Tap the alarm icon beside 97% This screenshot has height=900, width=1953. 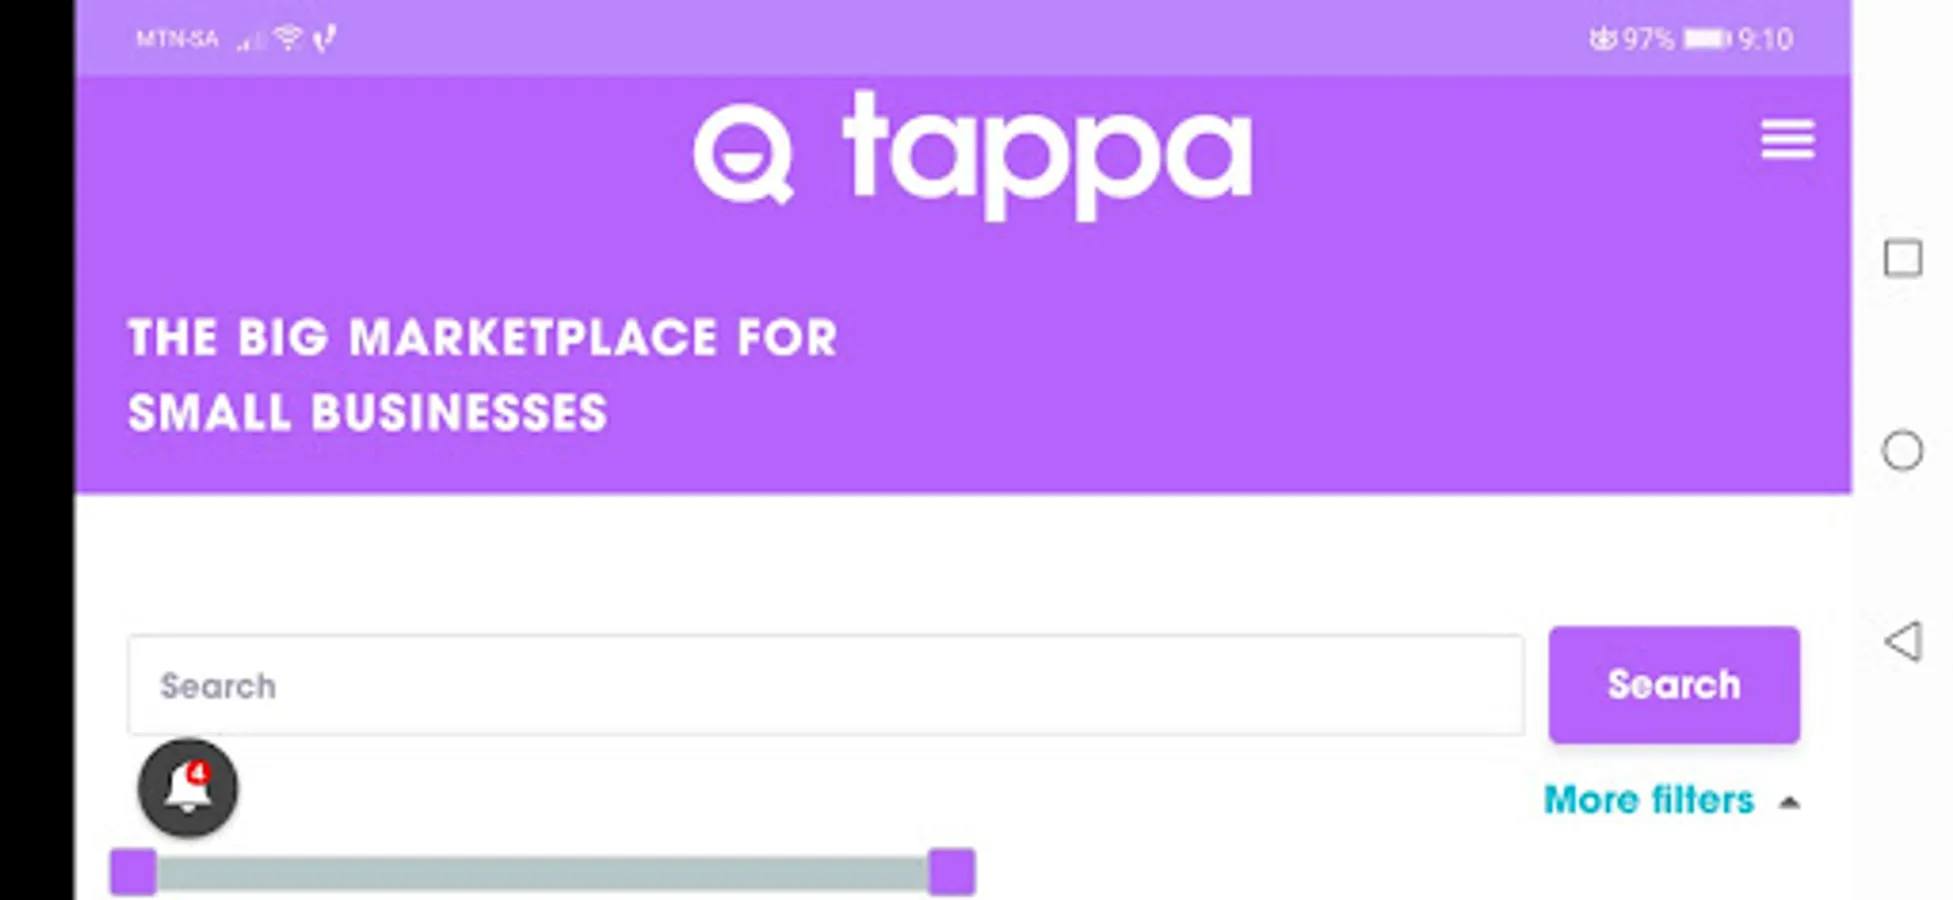coord(1602,39)
